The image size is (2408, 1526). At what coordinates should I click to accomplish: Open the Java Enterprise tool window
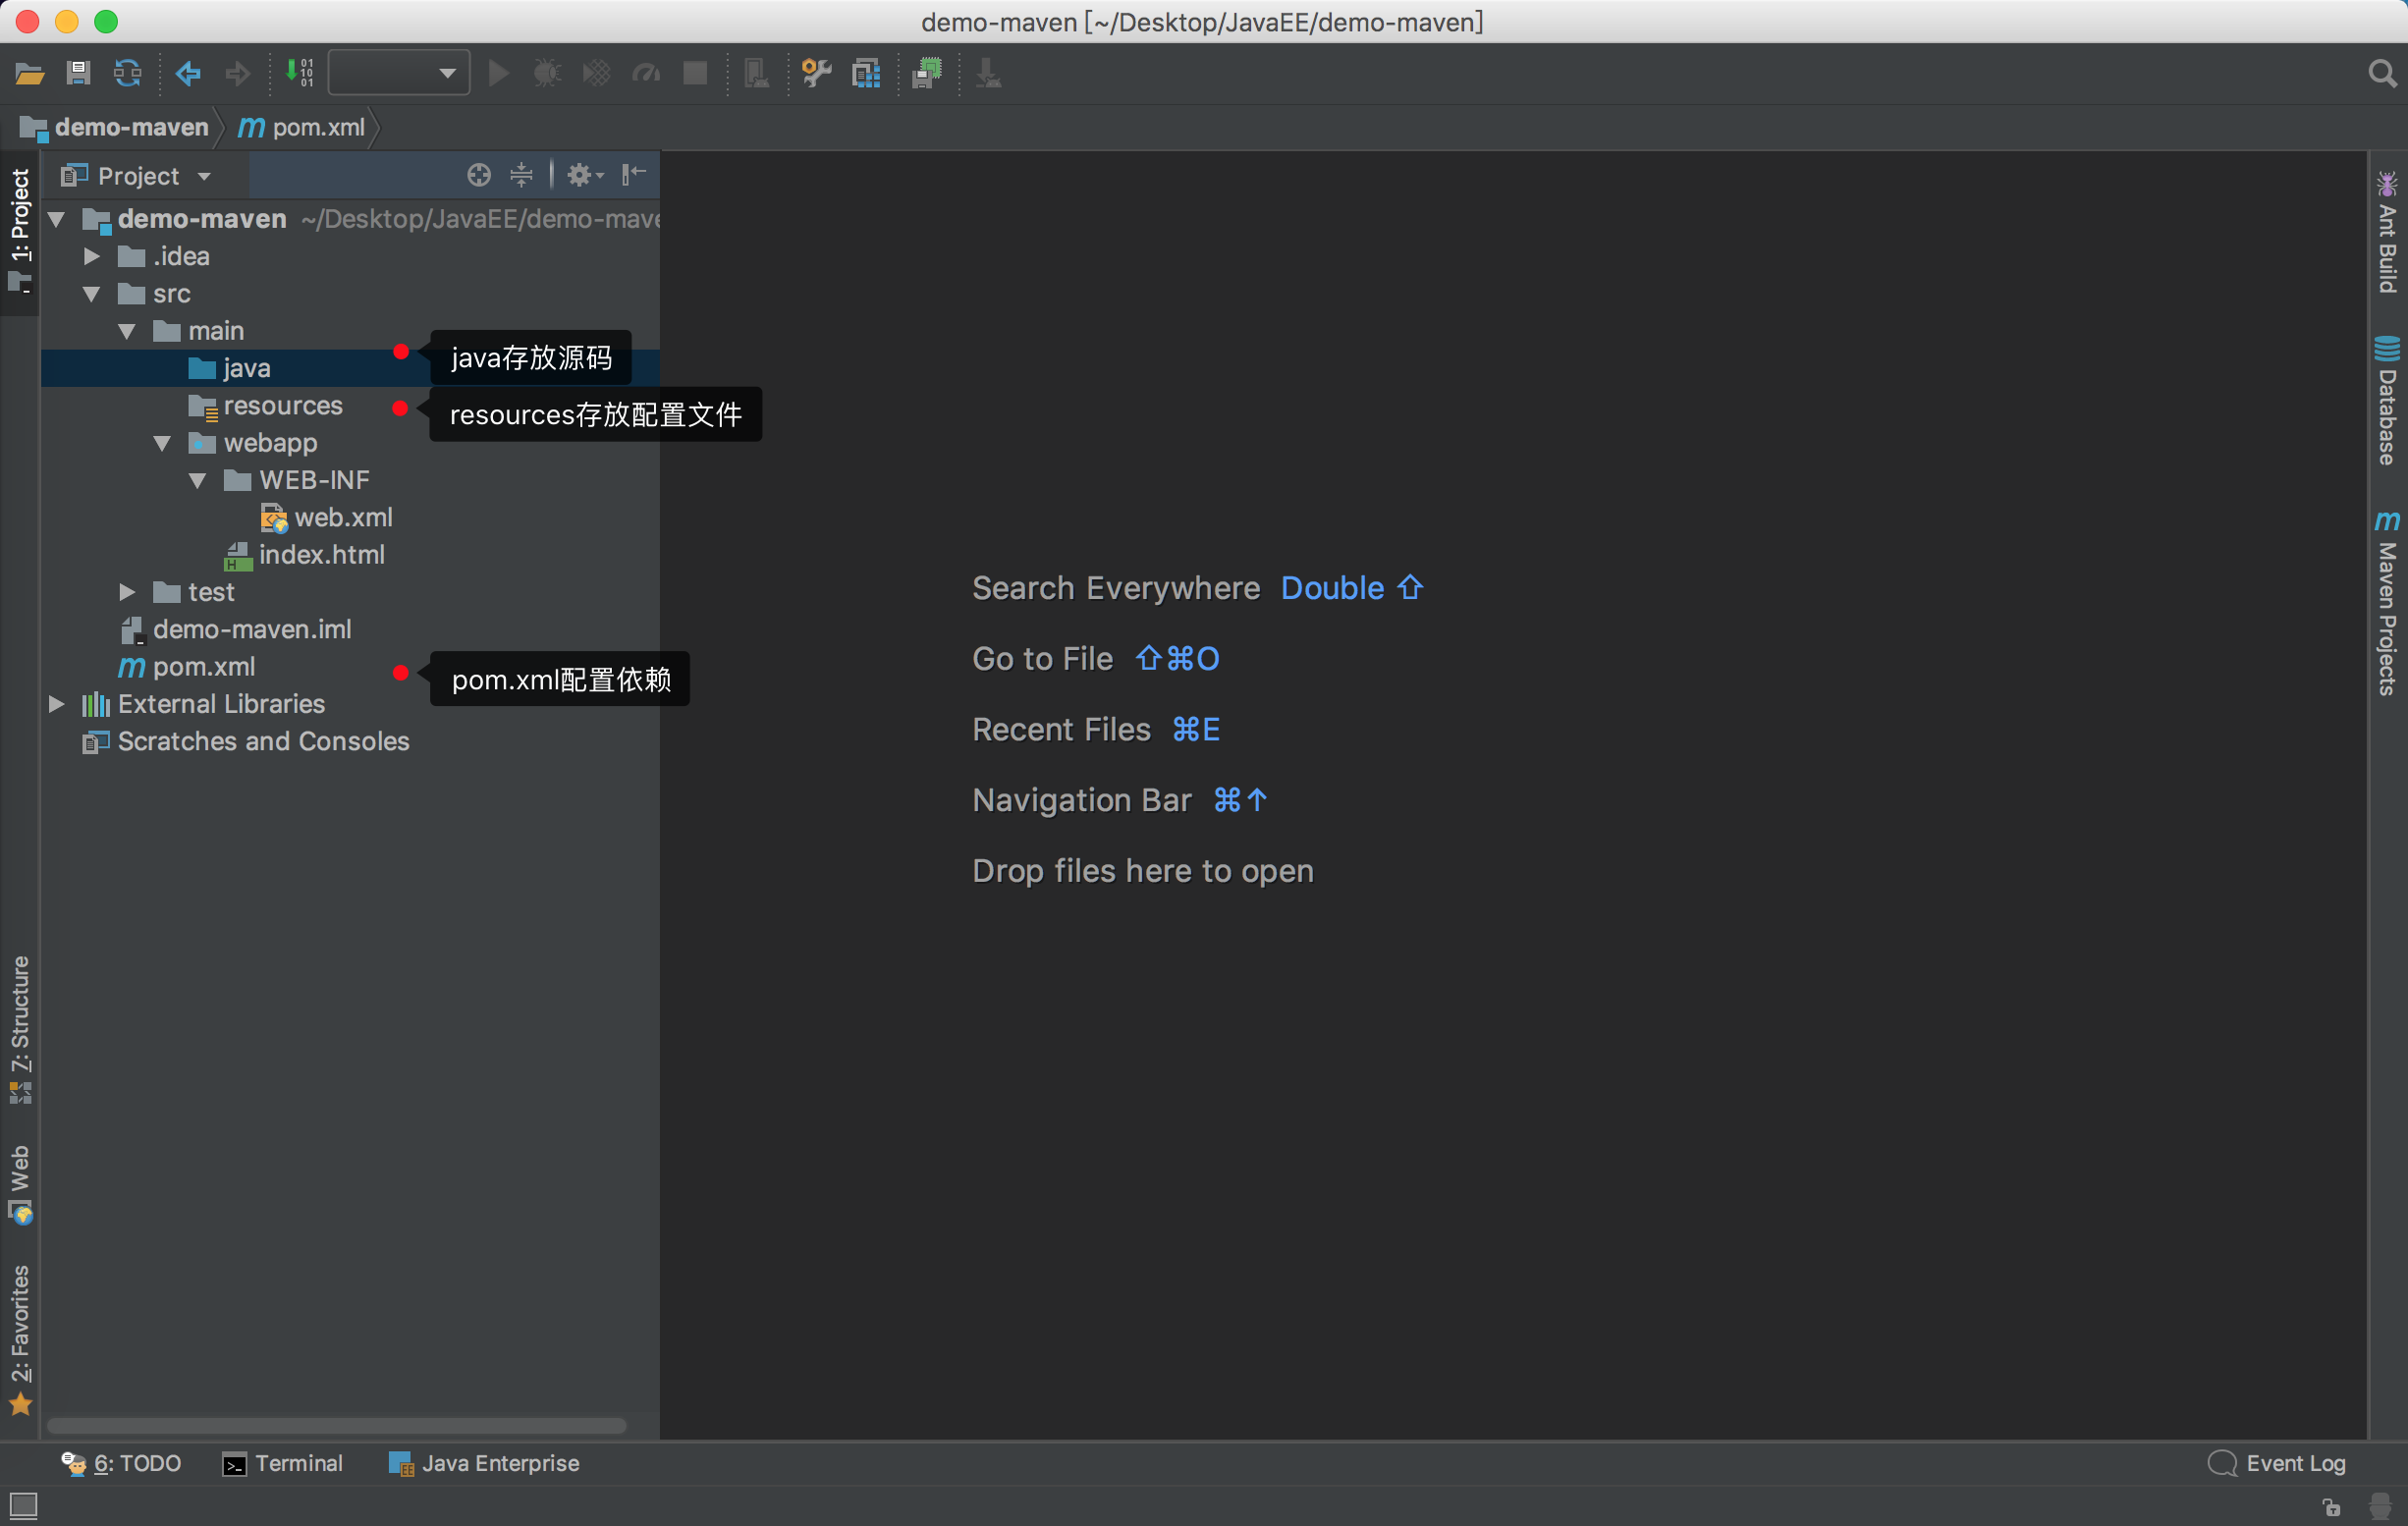click(x=484, y=1464)
